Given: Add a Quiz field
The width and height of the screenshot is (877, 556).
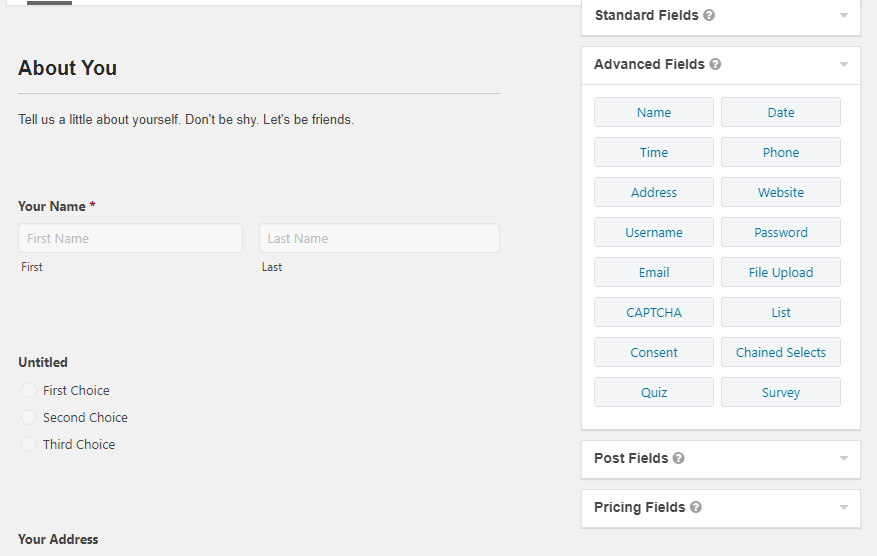Looking at the screenshot, I should pyautogui.click(x=654, y=392).
